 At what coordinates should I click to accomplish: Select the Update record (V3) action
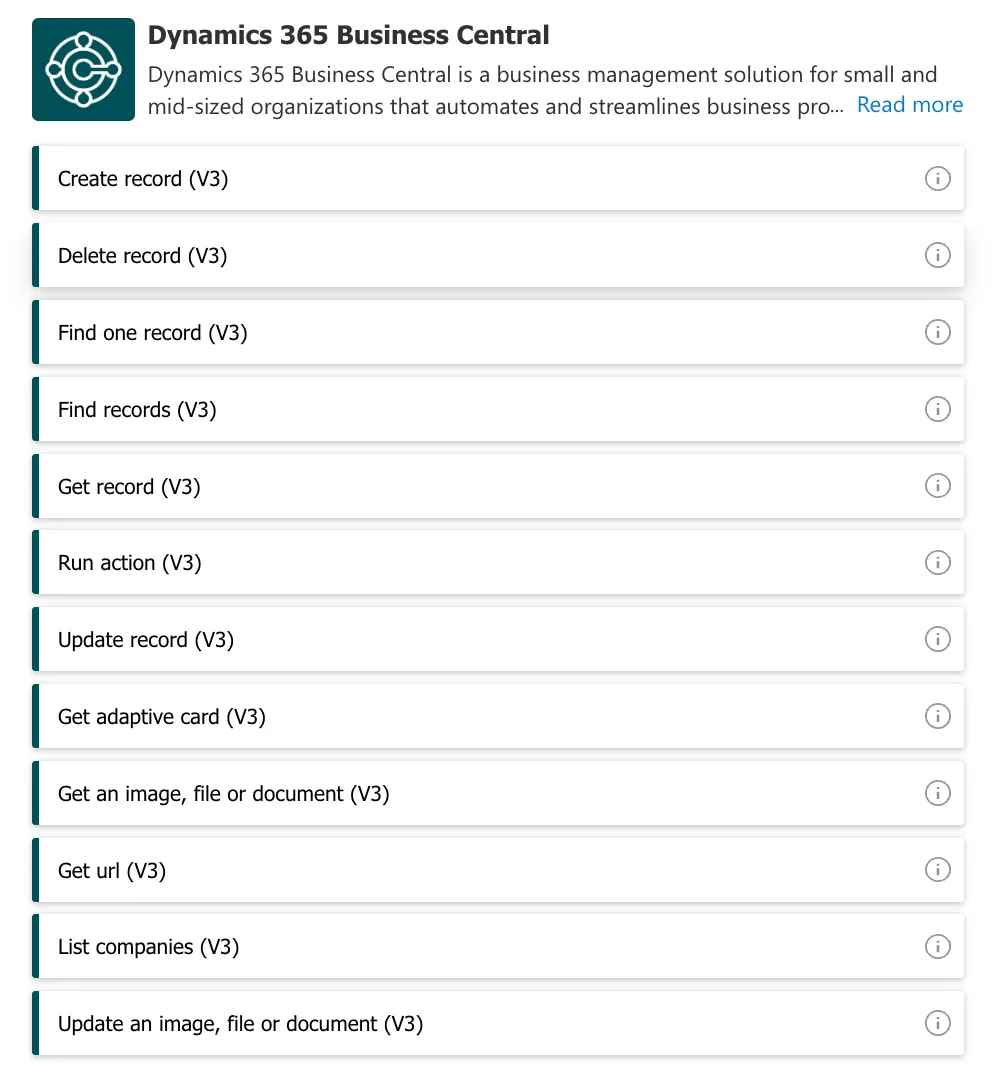coord(400,639)
